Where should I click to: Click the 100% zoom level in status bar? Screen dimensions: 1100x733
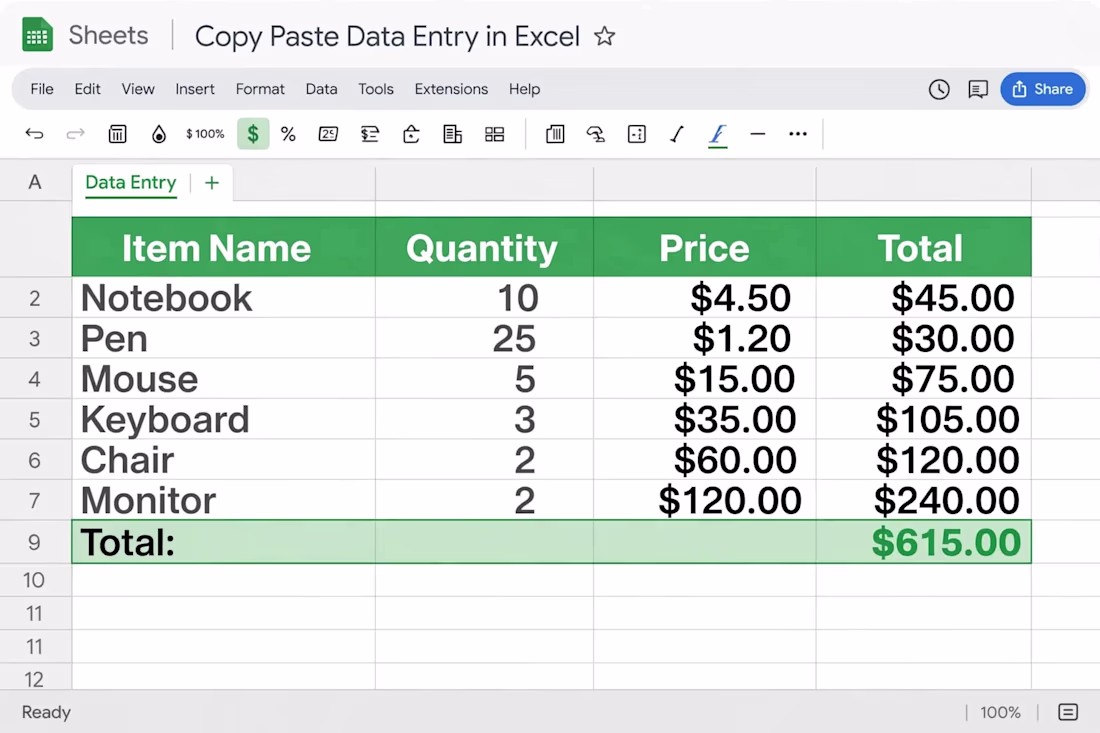pyautogui.click(x=1000, y=713)
